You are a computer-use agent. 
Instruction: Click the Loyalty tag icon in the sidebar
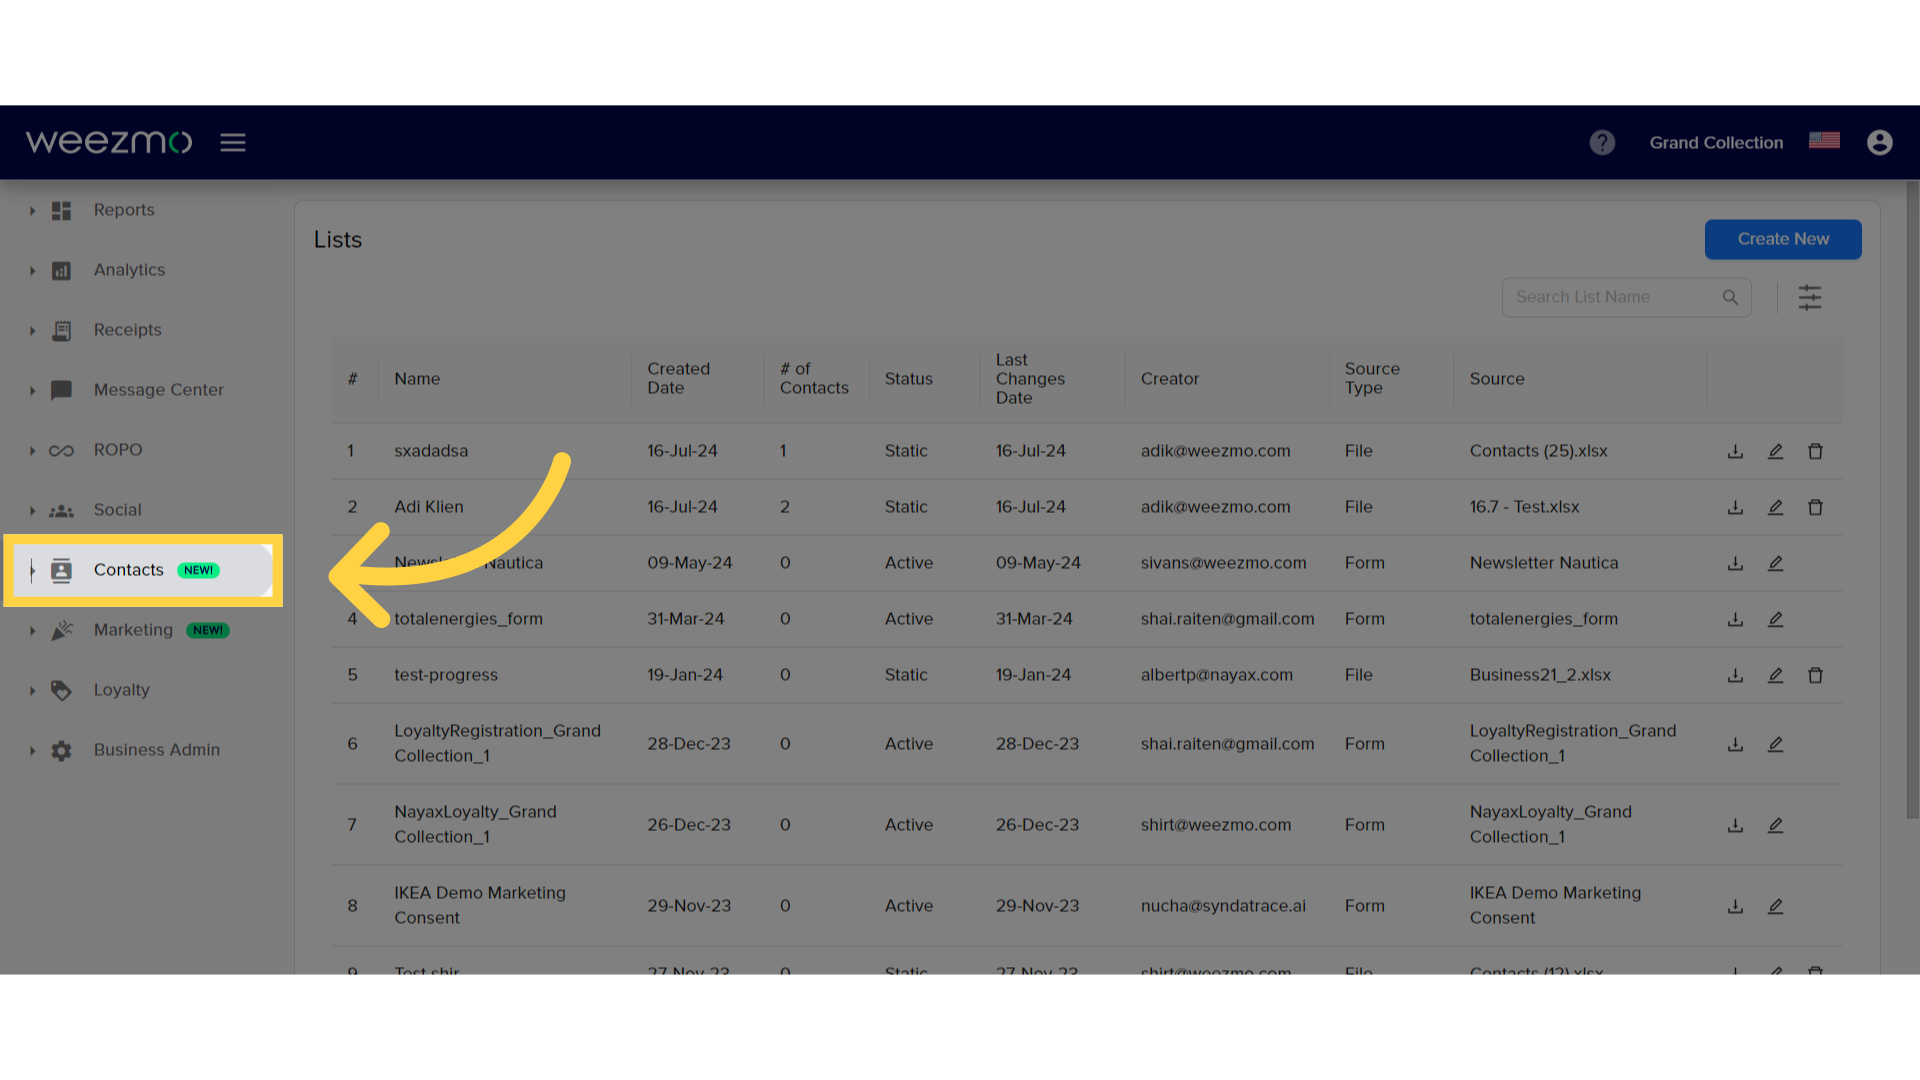point(61,690)
